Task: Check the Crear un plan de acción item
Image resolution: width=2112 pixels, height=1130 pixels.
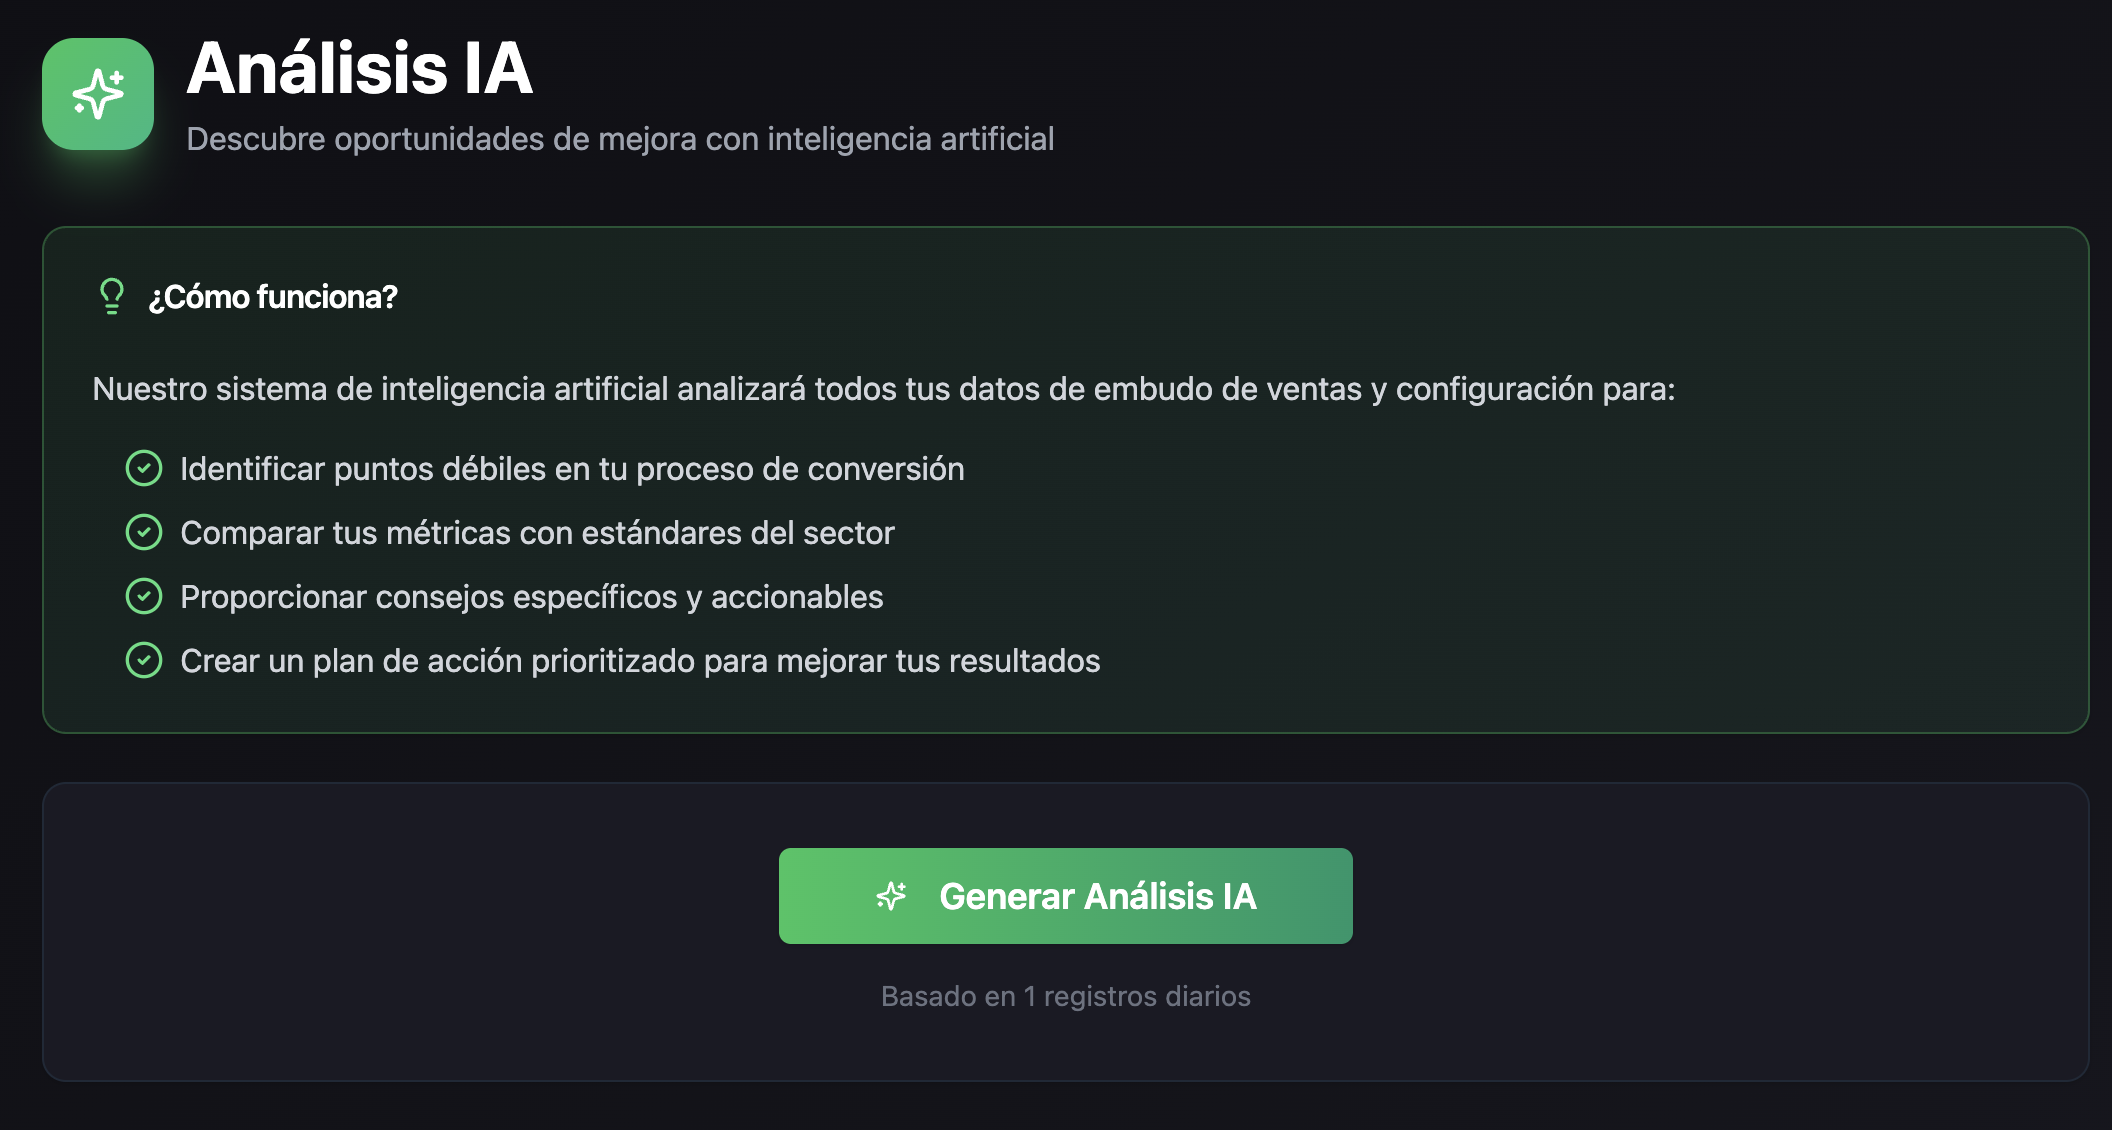Action: (x=639, y=660)
